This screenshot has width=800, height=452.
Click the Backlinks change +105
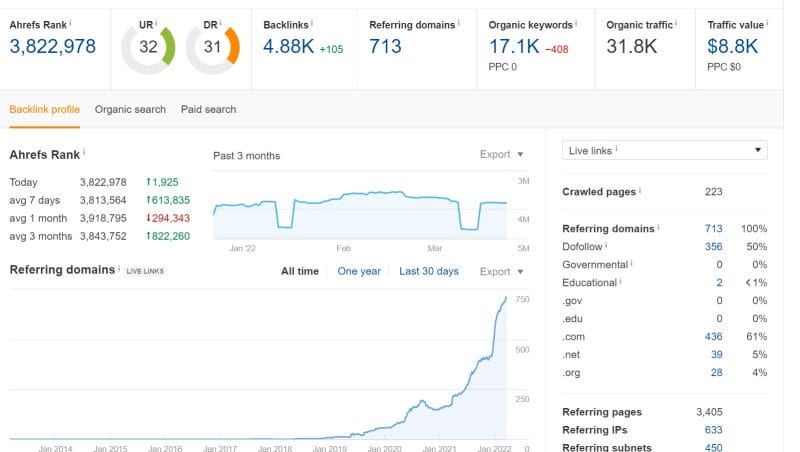[331, 49]
